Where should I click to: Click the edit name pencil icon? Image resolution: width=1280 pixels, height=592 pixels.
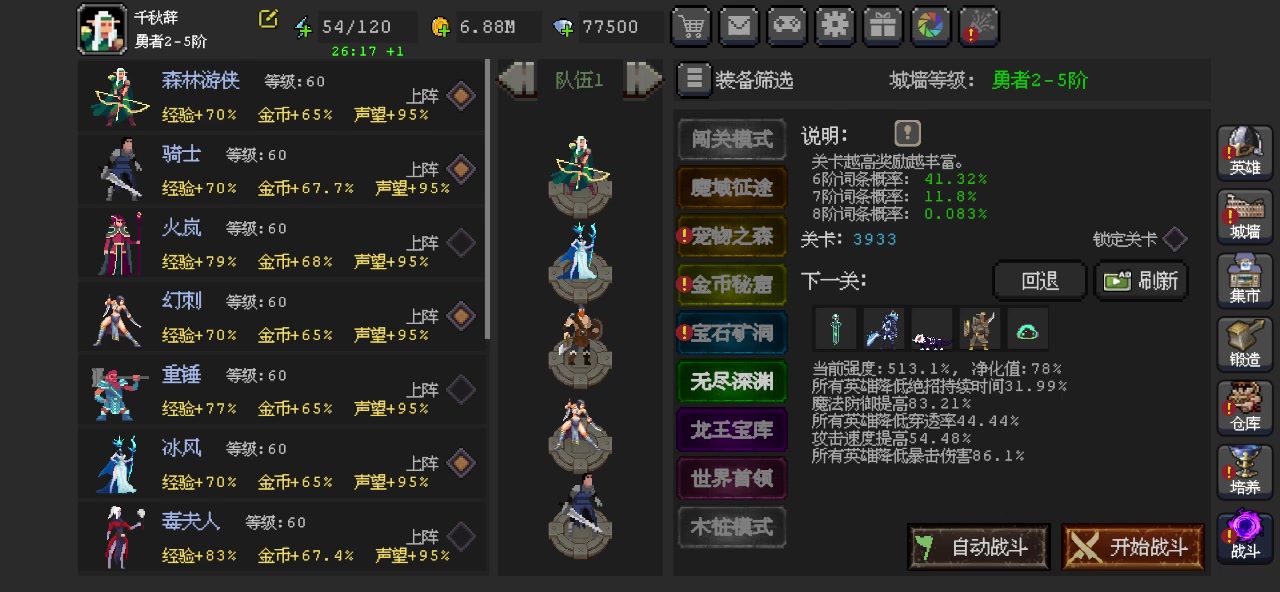268,18
